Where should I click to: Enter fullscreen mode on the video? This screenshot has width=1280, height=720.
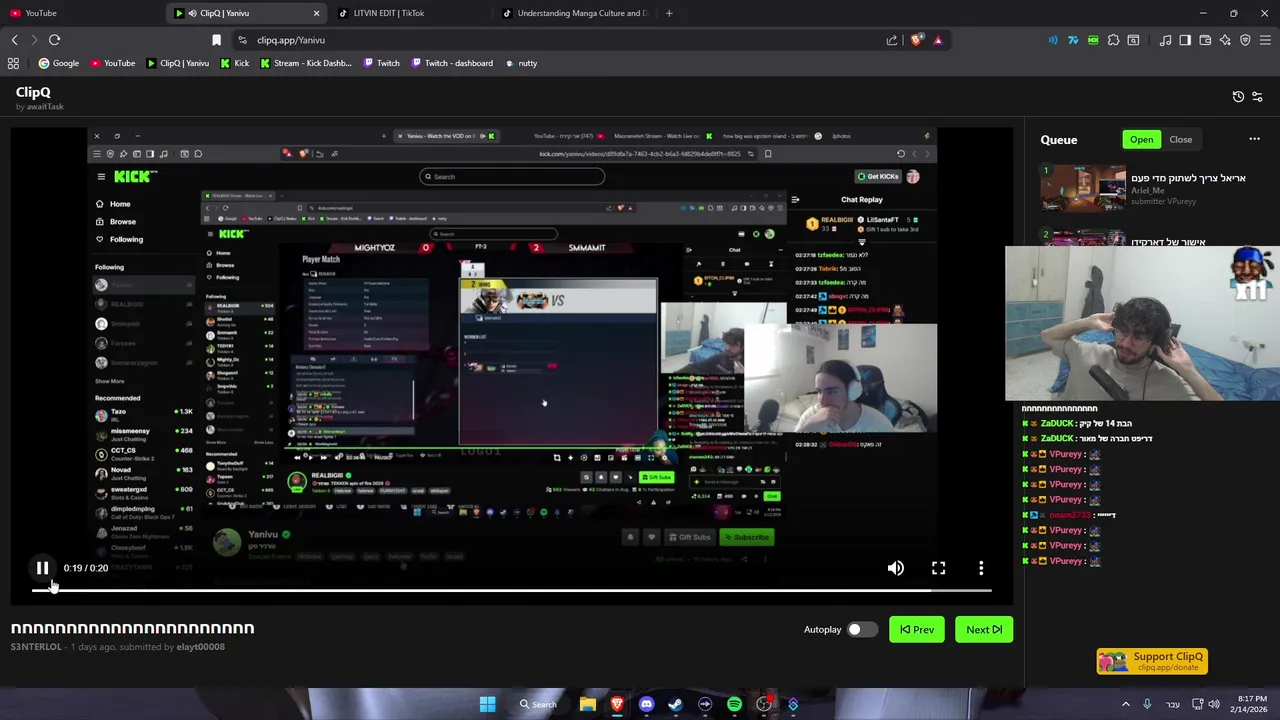click(938, 568)
